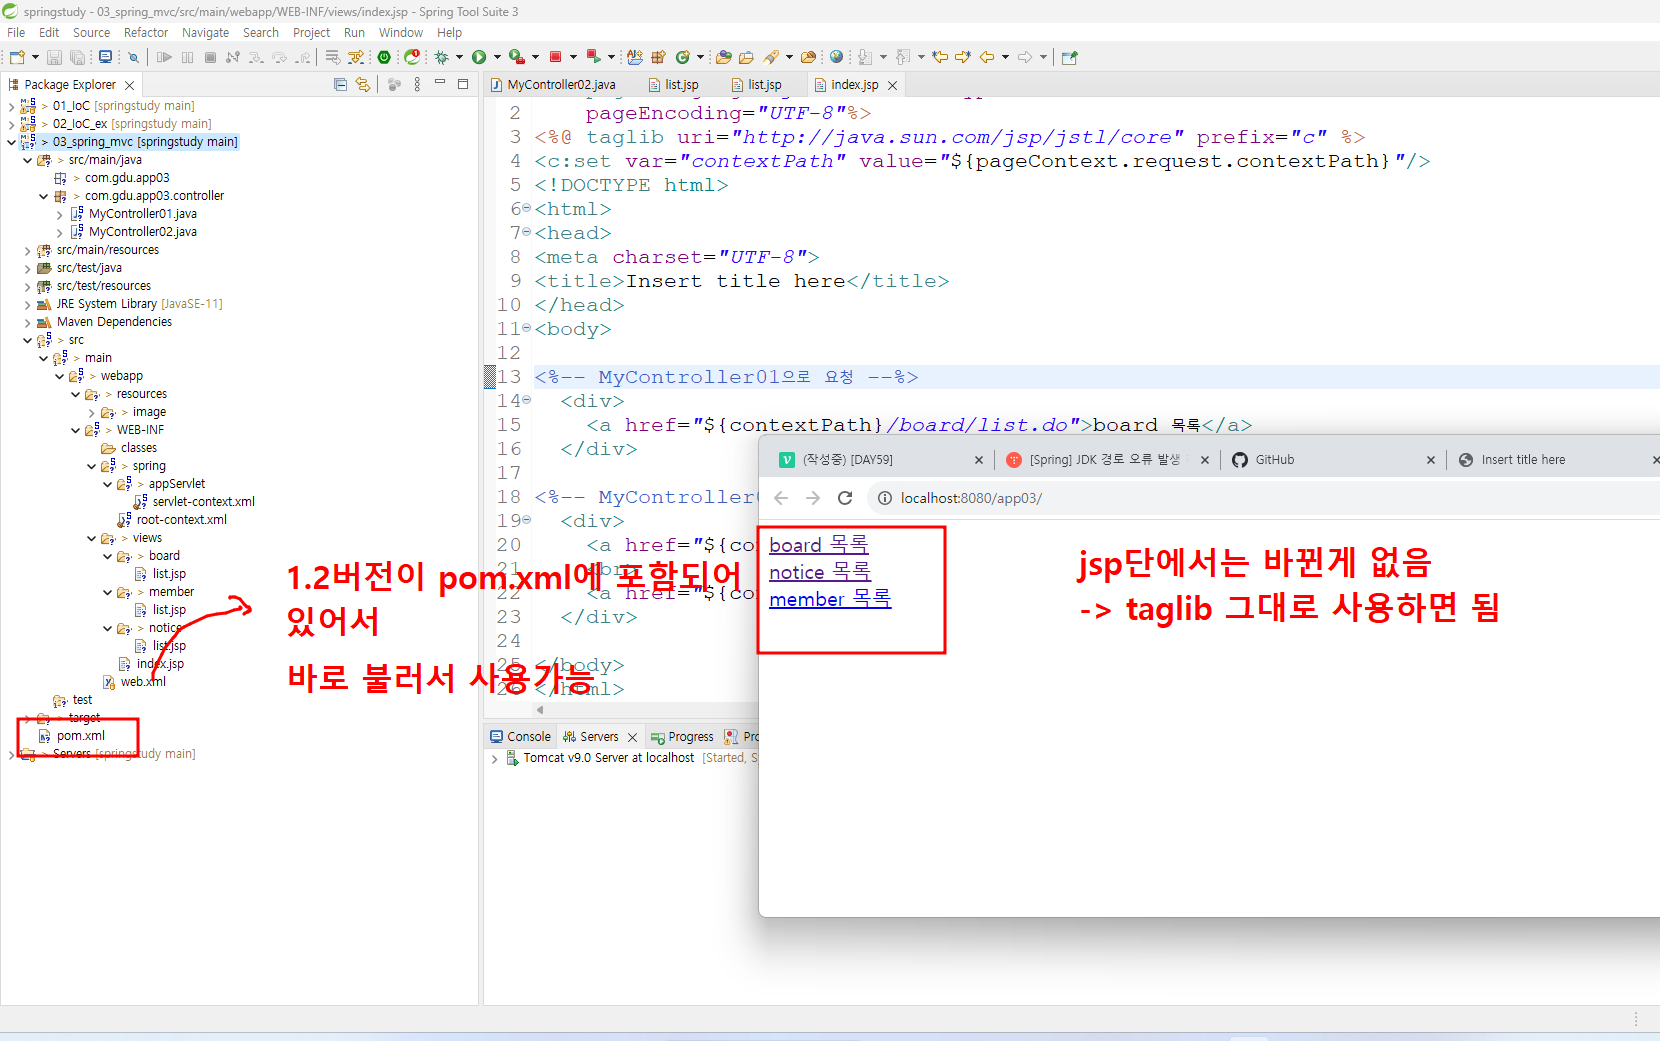Switch to the Console tab
This screenshot has height=1041, width=1660.
point(520,737)
